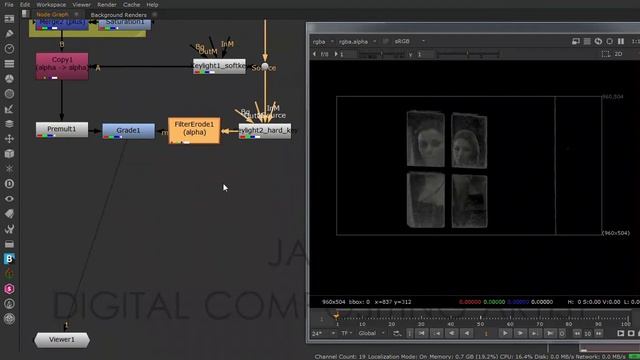640x360 pixels.
Task: Open the Draw nodes toolbar menu
Action: coord(9,33)
